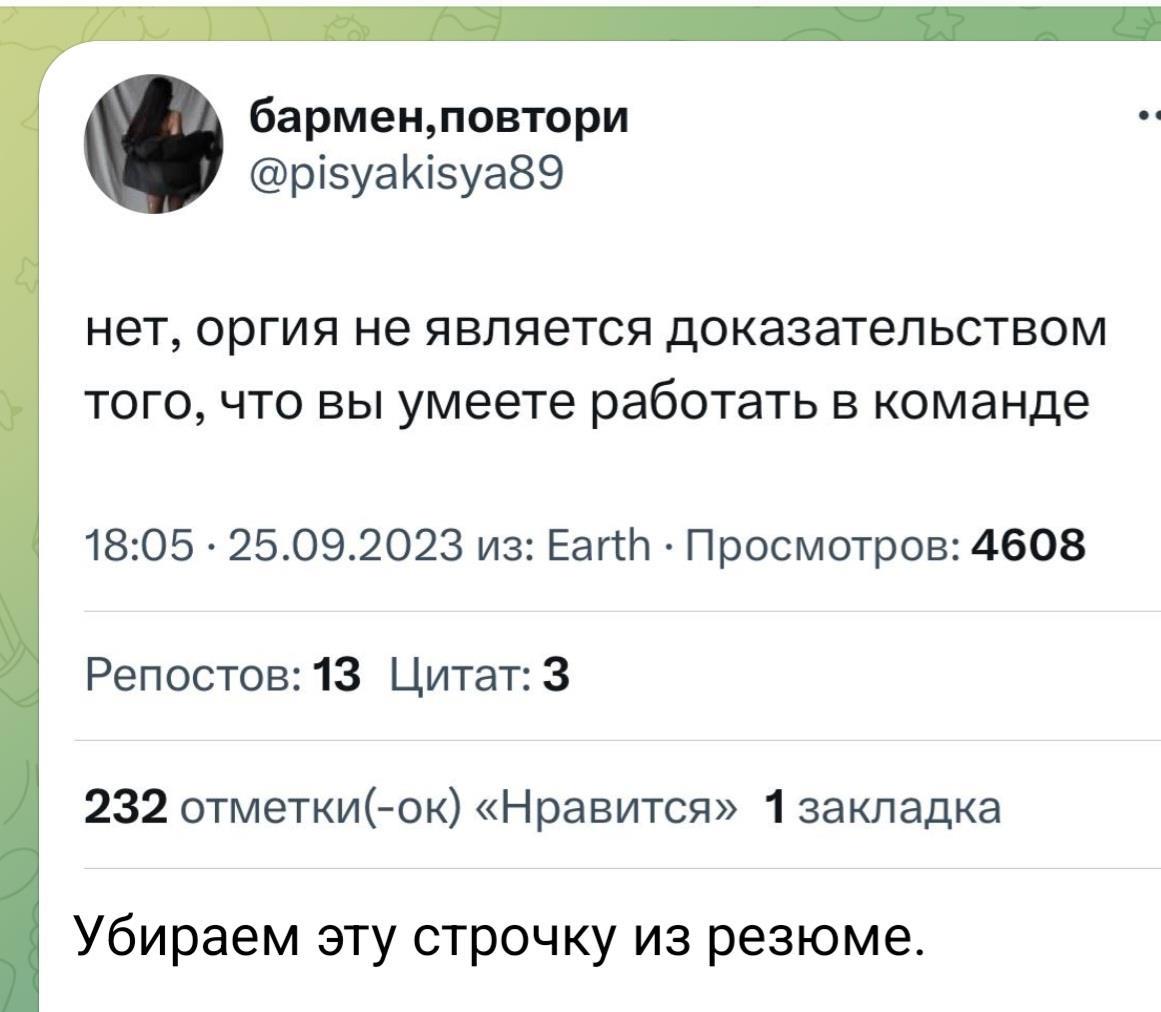Viewport: 1161px width, 1012px height.
Task: Click the display name бармен,повтори
Action: tap(439, 119)
